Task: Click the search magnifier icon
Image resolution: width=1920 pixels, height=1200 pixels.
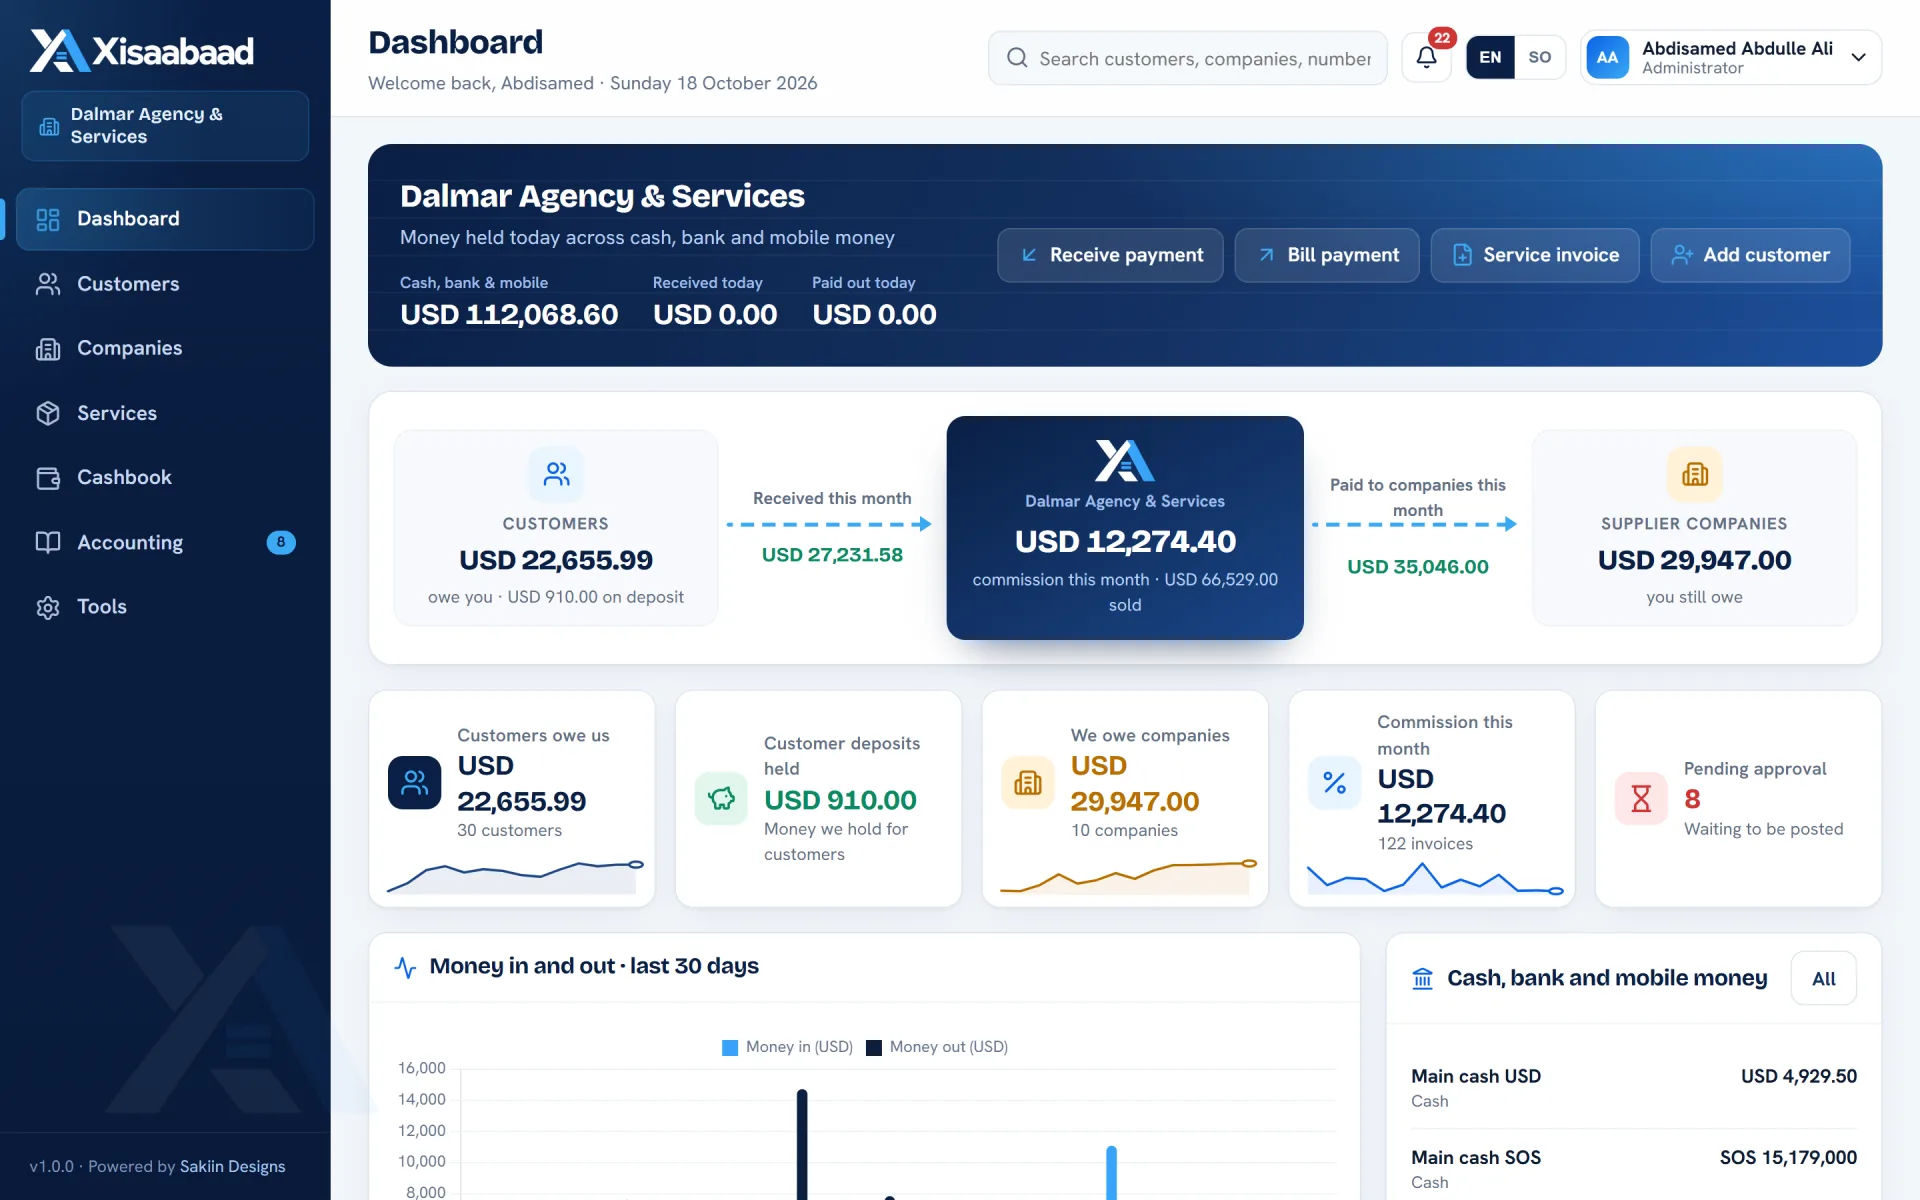Action: click(1017, 58)
